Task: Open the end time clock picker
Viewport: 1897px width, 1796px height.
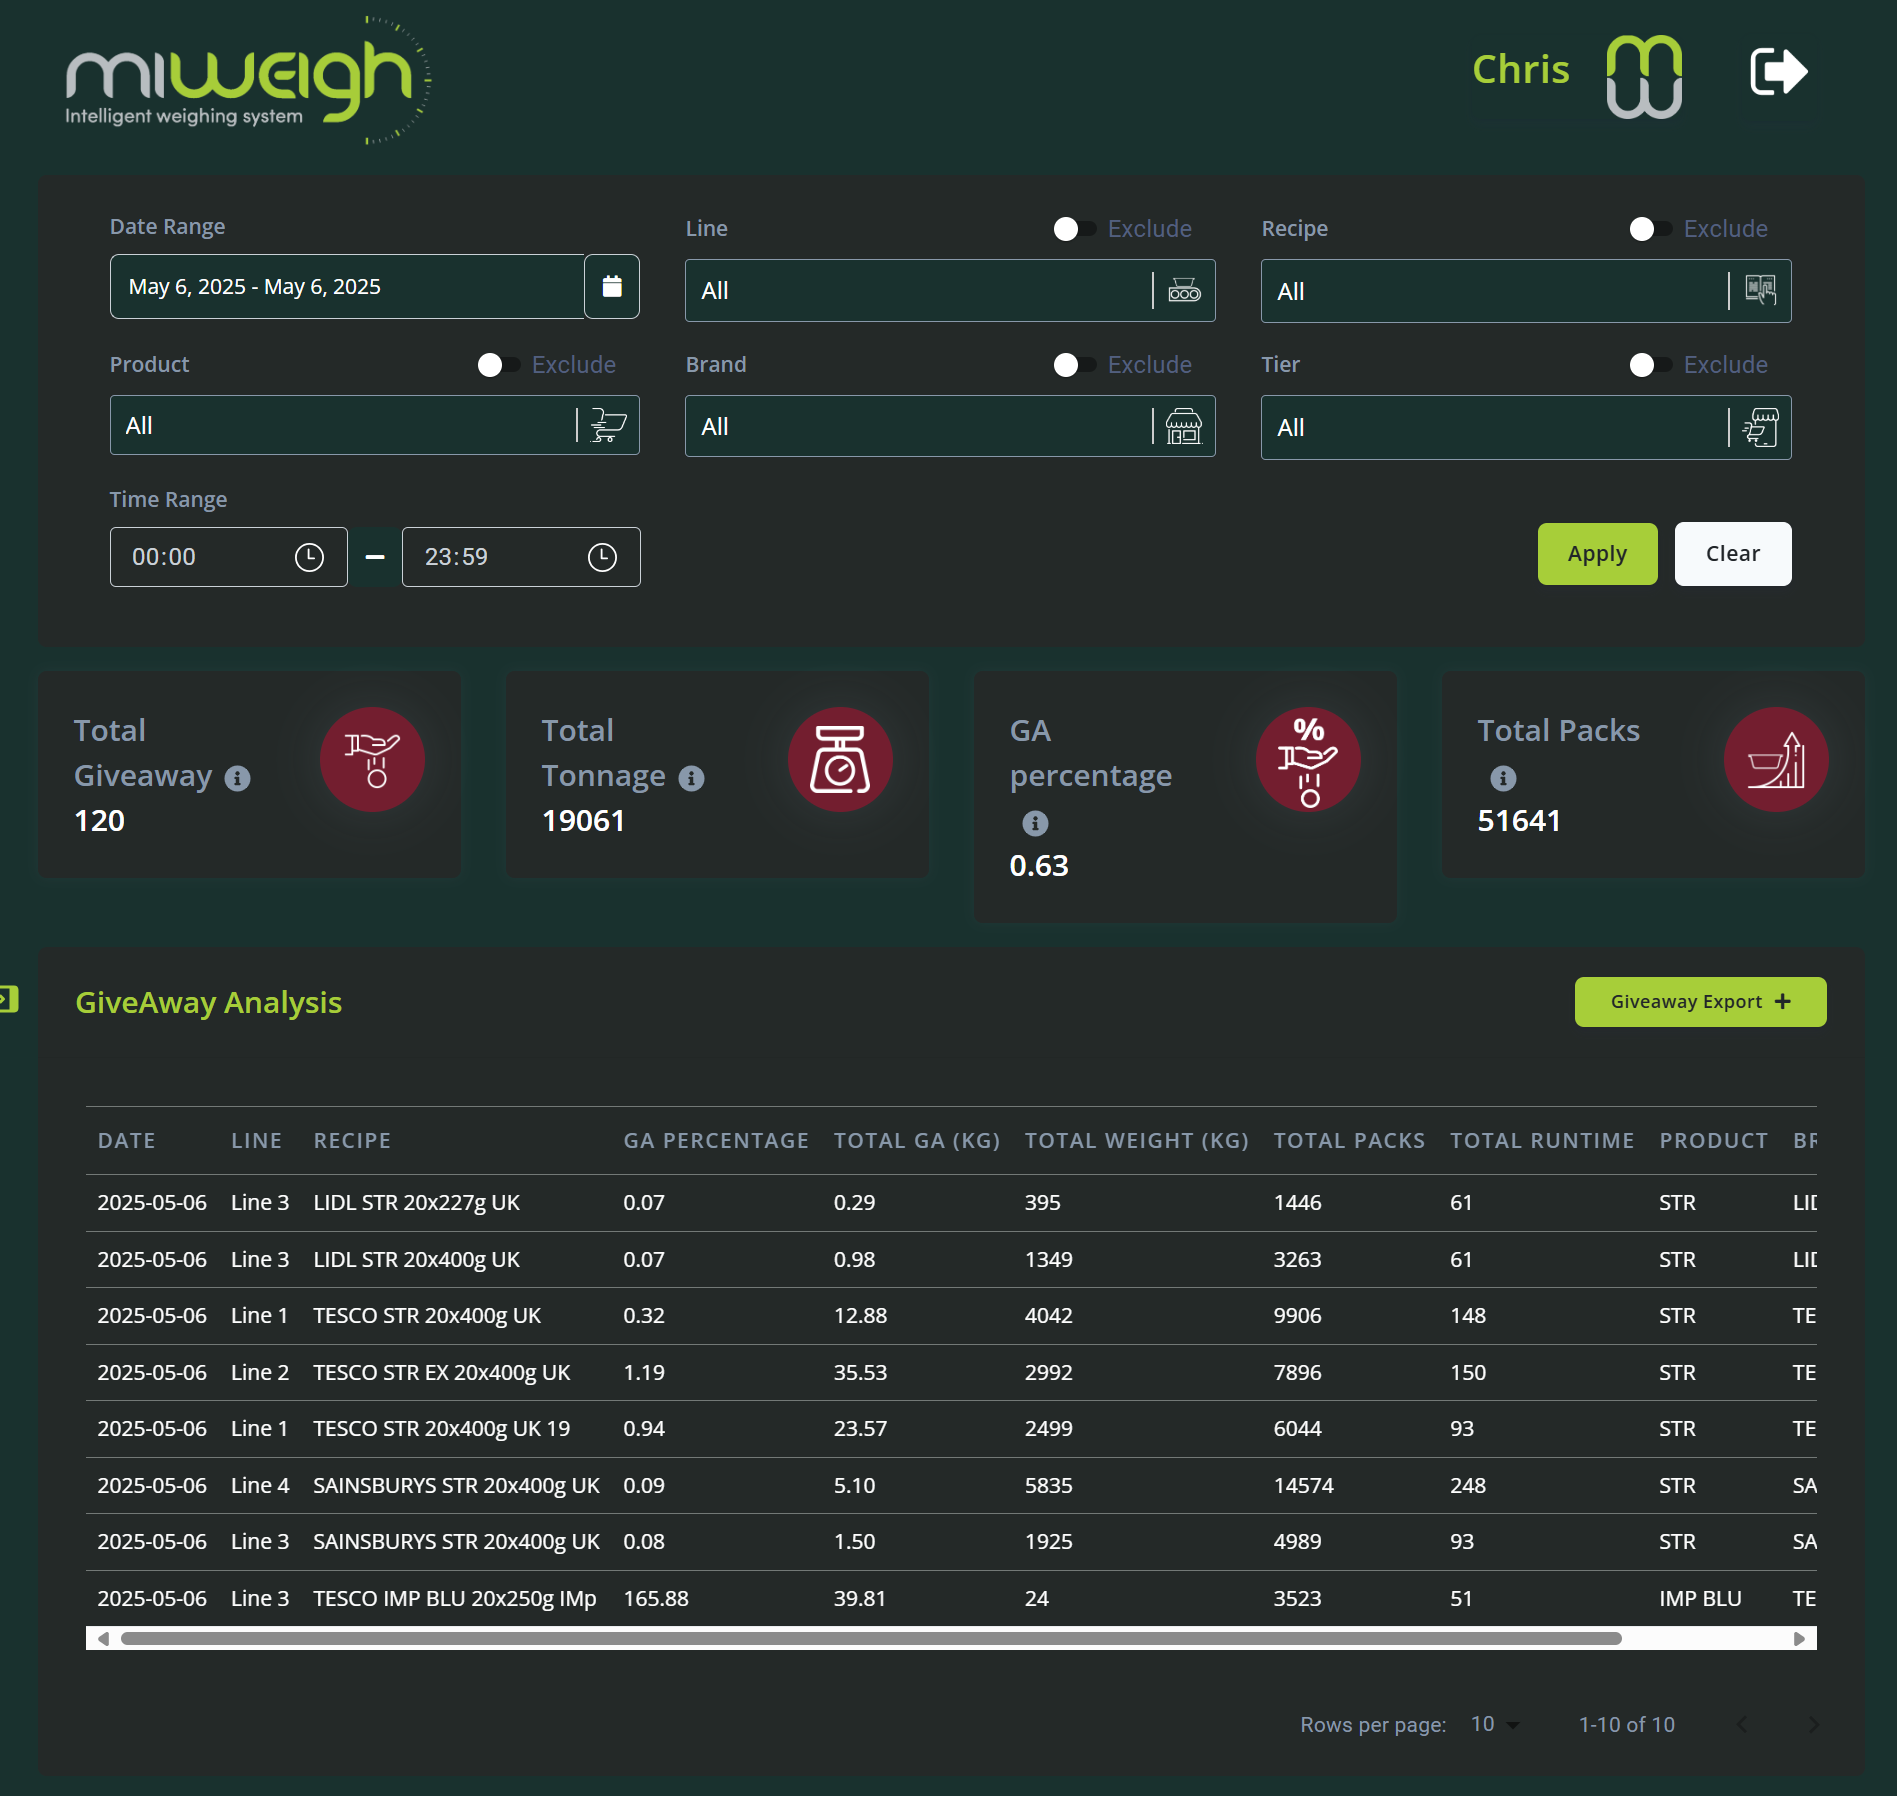Action: pyautogui.click(x=602, y=557)
